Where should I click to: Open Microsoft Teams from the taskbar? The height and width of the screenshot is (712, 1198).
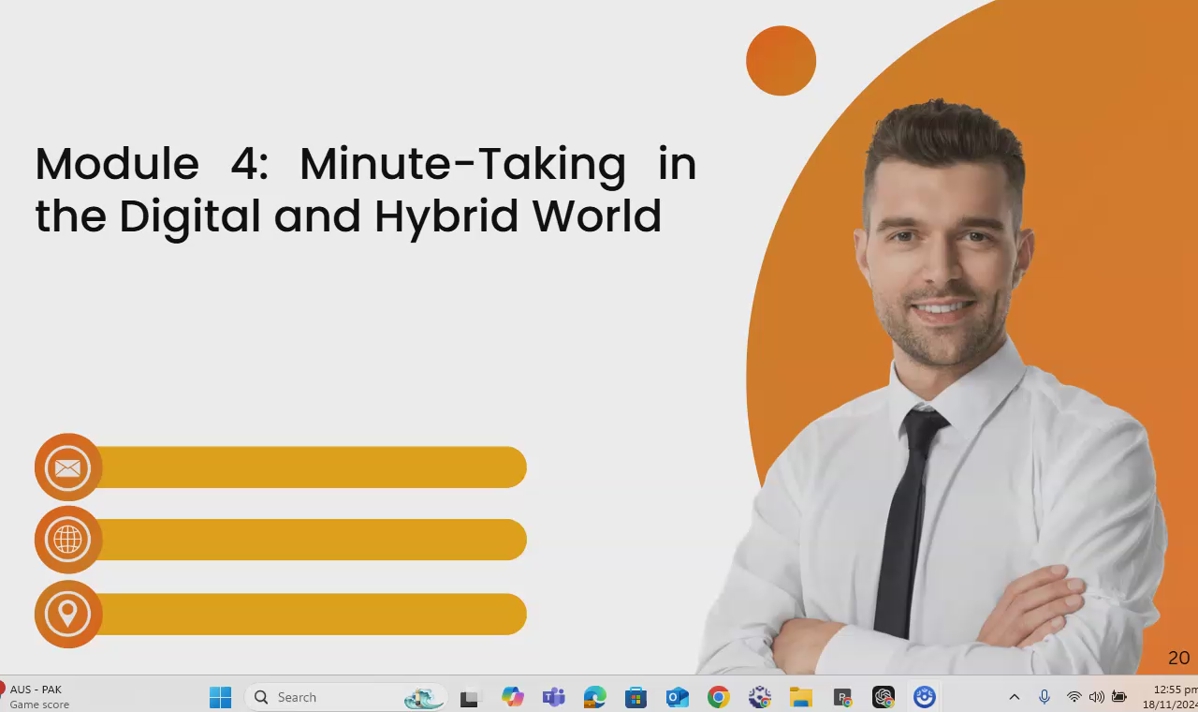click(x=553, y=697)
